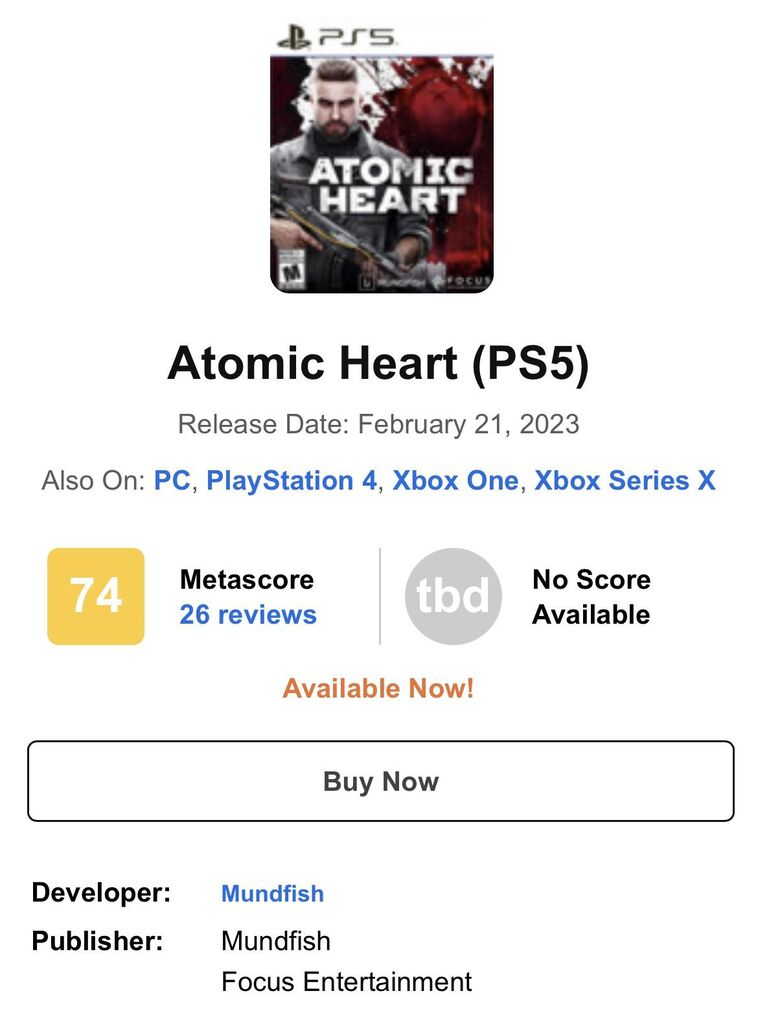Open the Mundfish developer link
This screenshot has width=758, height=1024.
pyautogui.click(x=272, y=894)
